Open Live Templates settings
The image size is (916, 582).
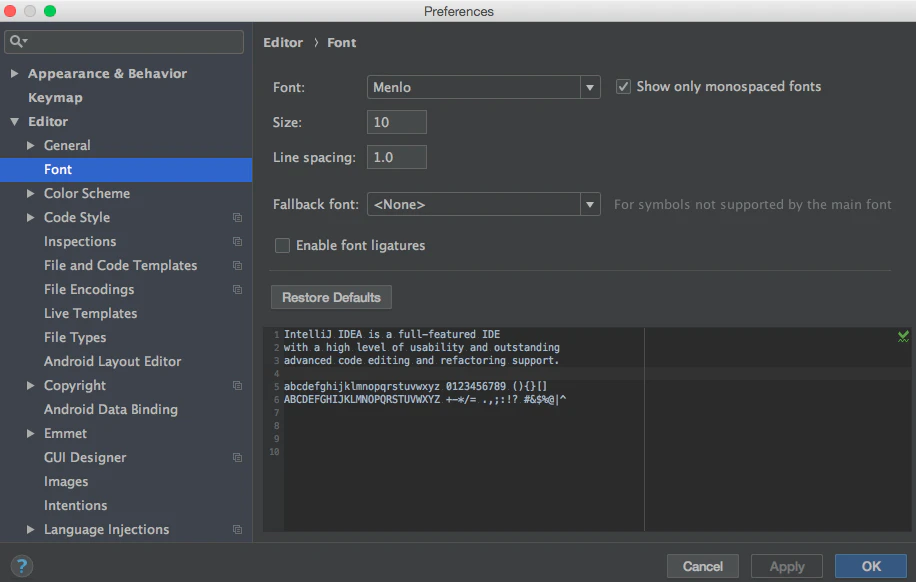[91, 313]
